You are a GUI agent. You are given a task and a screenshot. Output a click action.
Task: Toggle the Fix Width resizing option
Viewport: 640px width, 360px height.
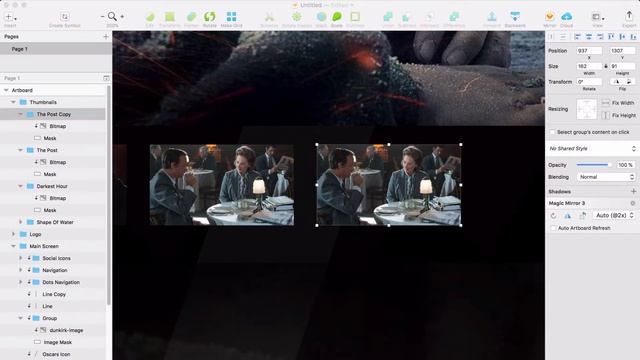point(606,103)
